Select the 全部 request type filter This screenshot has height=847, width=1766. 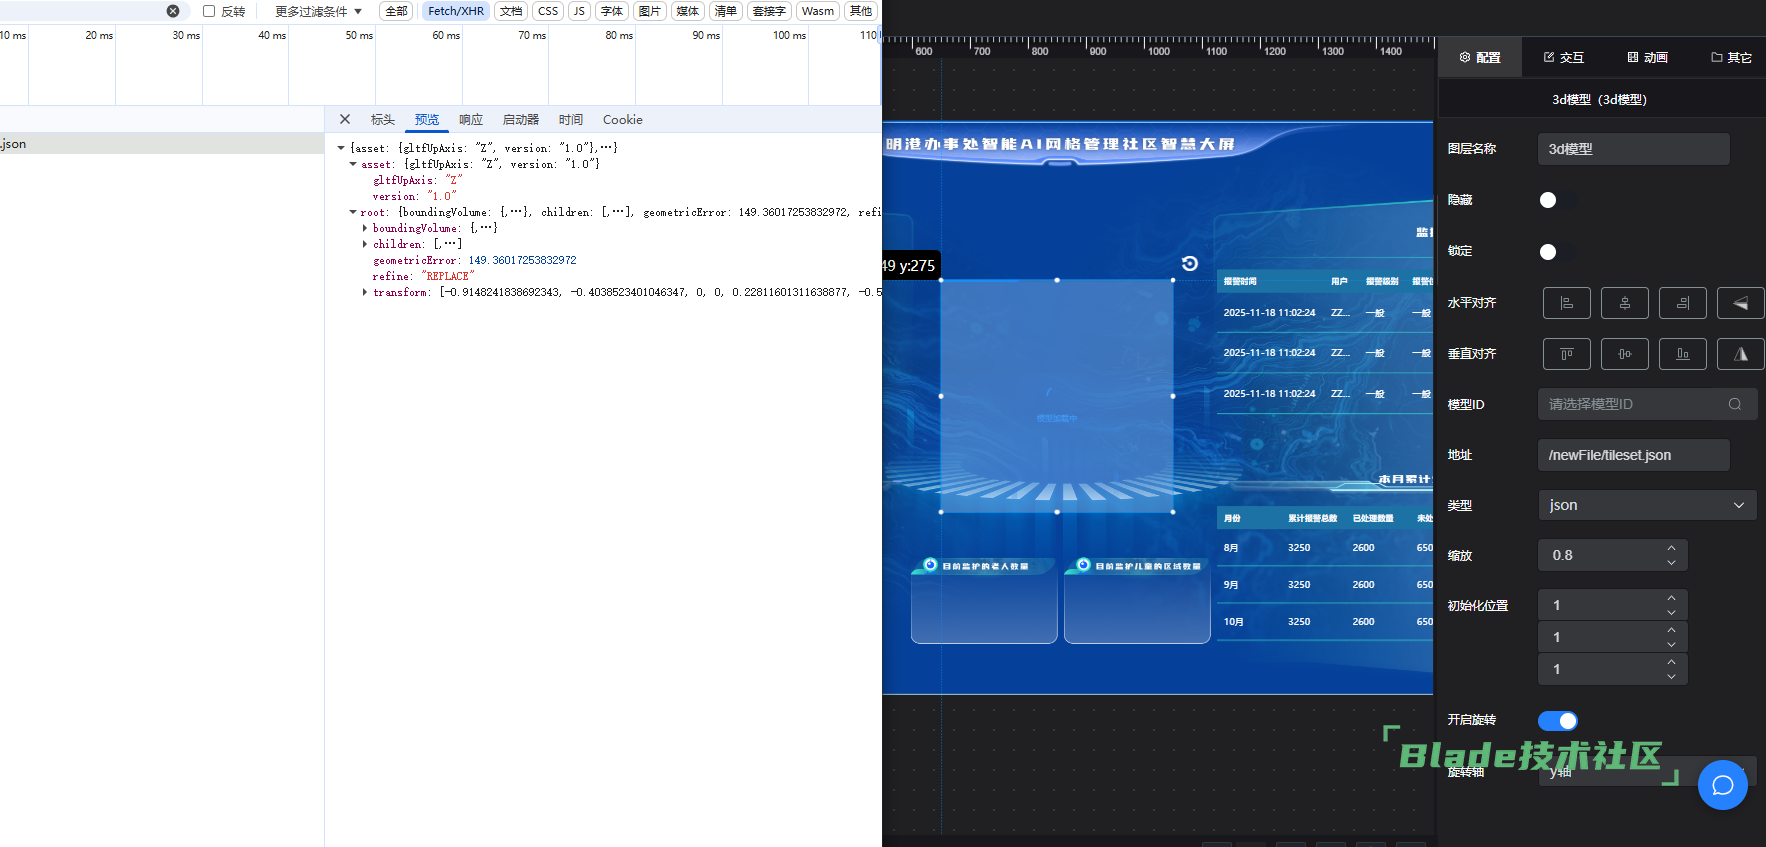point(397,11)
